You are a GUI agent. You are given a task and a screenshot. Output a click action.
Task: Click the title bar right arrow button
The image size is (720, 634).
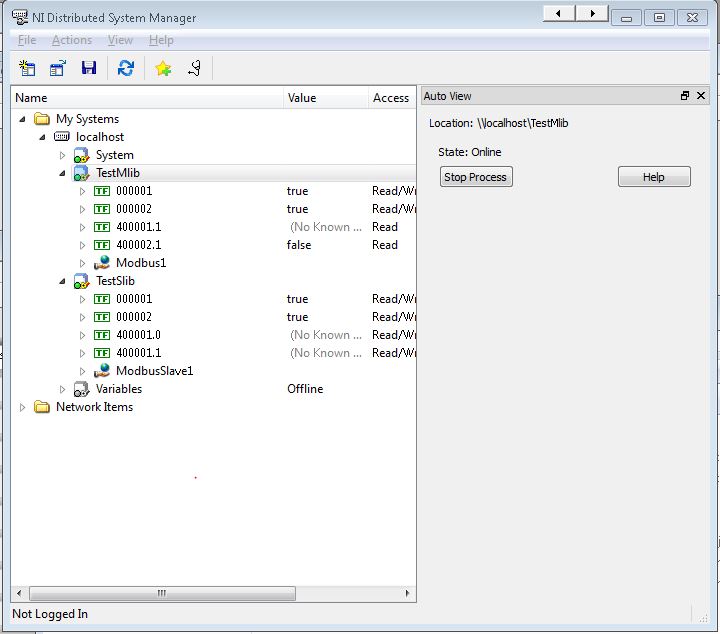(592, 14)
